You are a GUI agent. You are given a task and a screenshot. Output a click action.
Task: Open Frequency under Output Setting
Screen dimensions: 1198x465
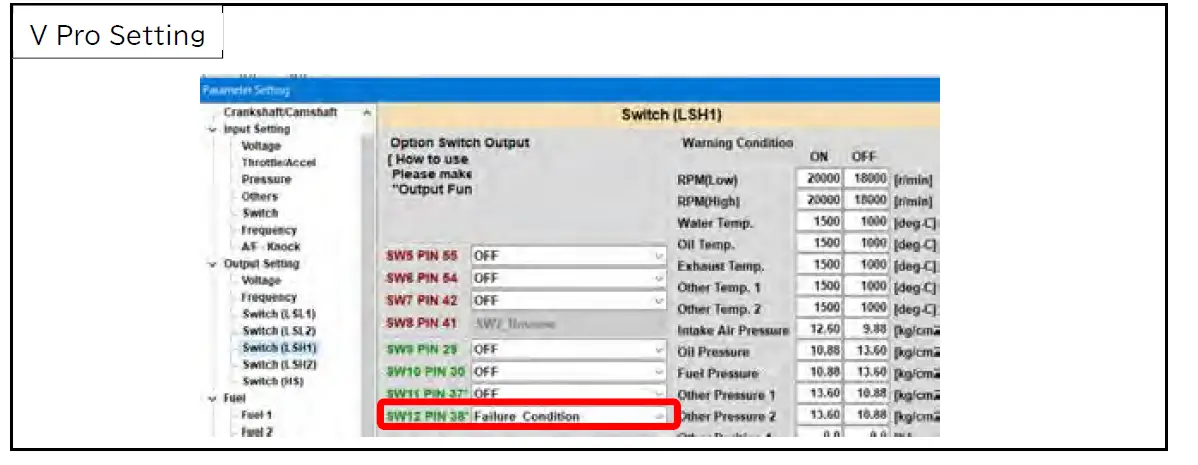[x=269, y=297]
